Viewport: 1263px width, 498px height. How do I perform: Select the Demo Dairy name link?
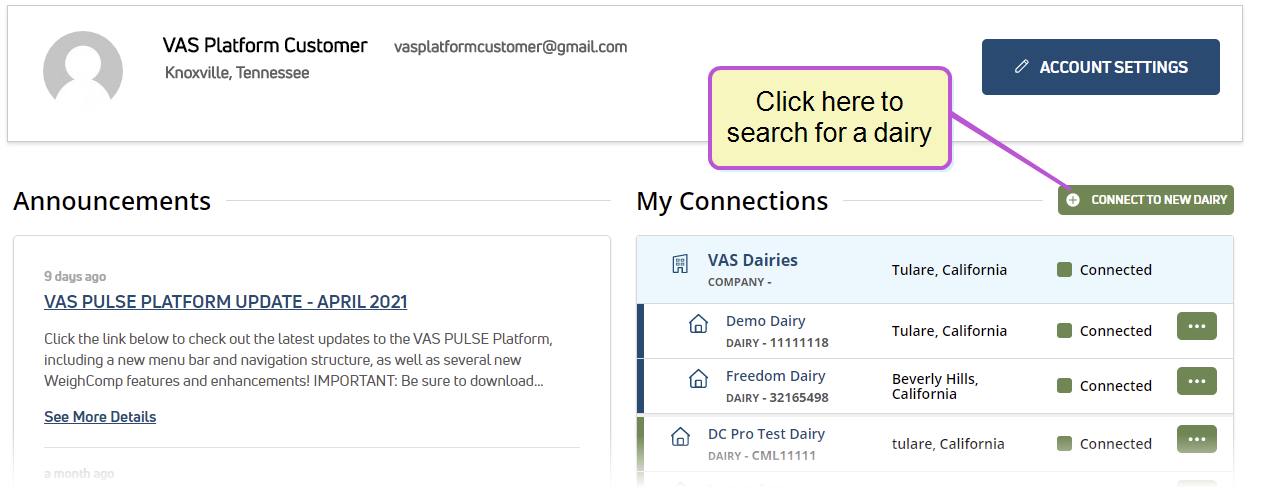tap(766, 321)
